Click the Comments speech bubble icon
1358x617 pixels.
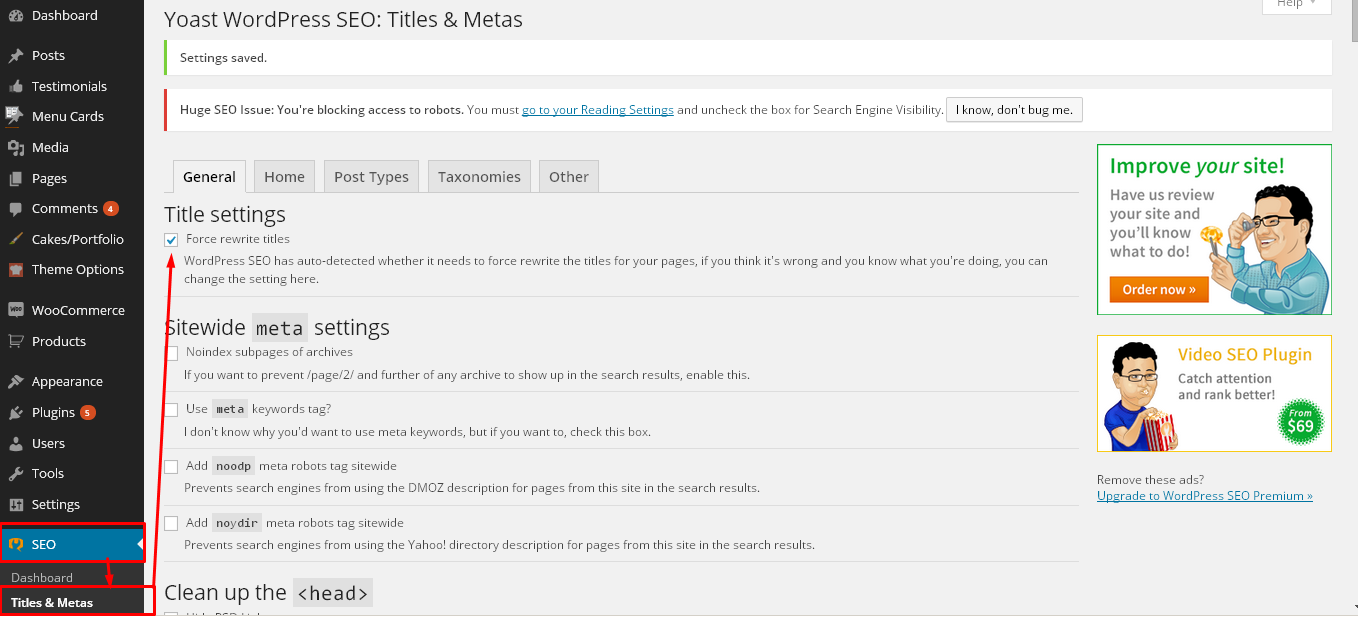pos(15,209)
